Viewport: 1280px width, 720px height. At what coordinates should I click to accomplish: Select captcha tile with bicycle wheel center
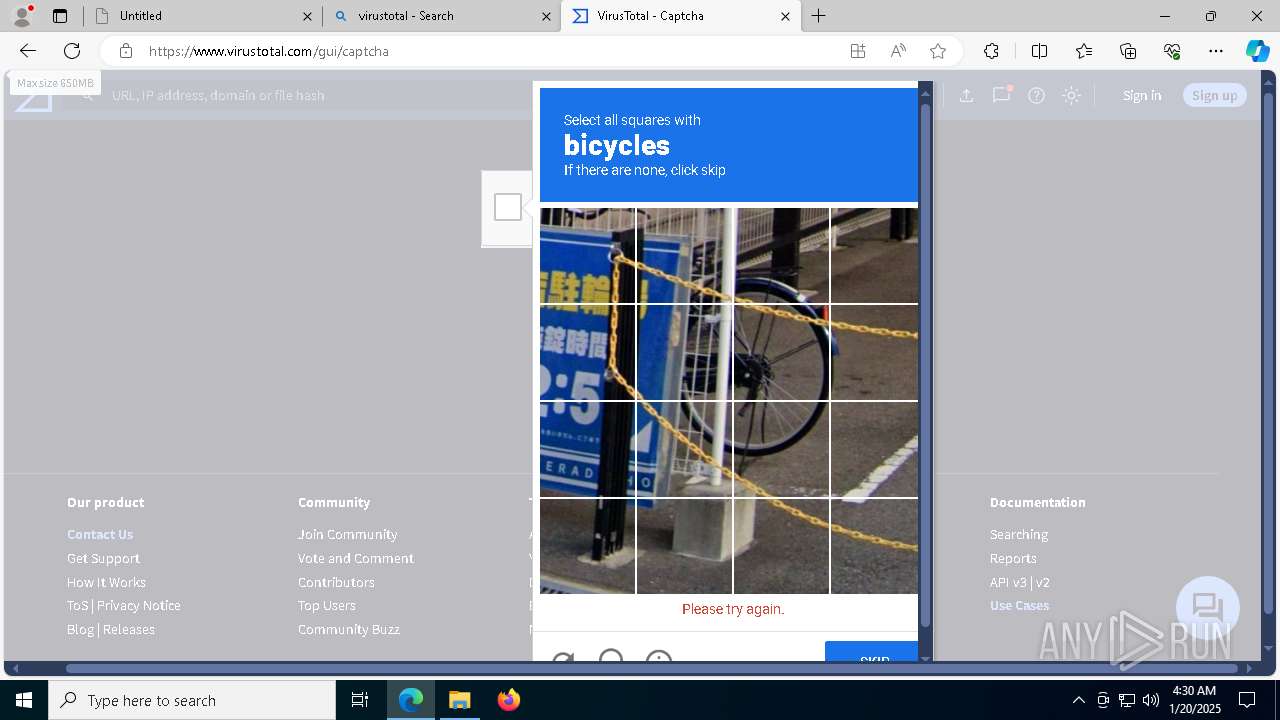click(x=781, y=352)
